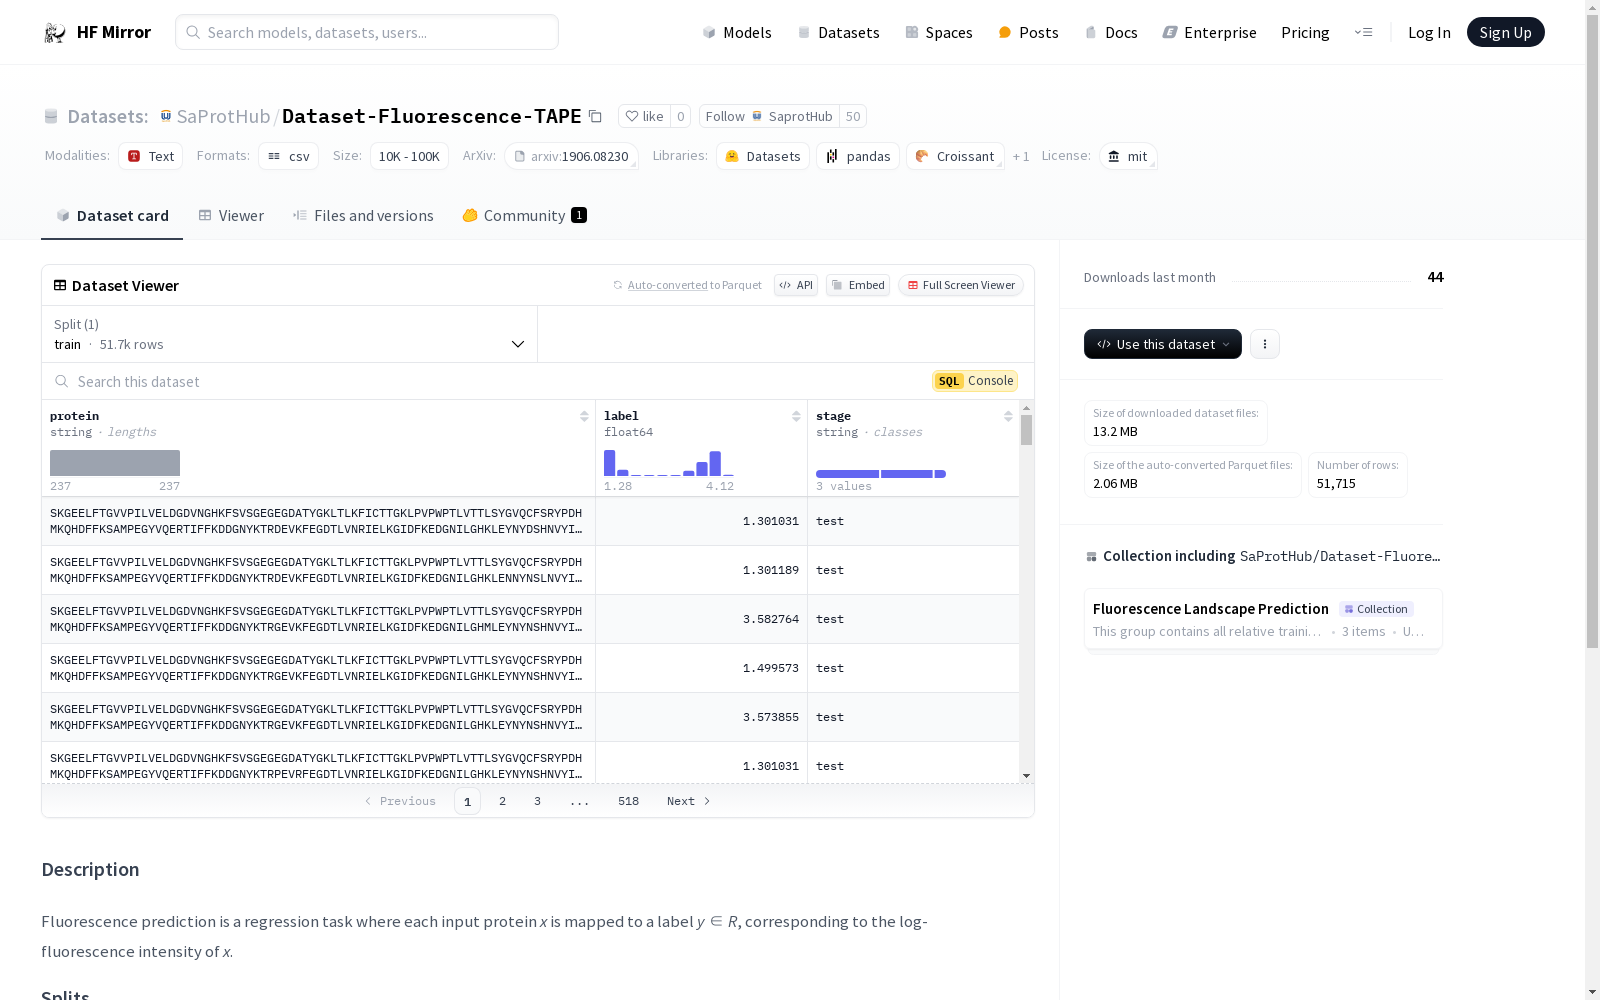Switch to the Community tab
This screenshot has width=1600, height=1000.
tap(524, 215)
